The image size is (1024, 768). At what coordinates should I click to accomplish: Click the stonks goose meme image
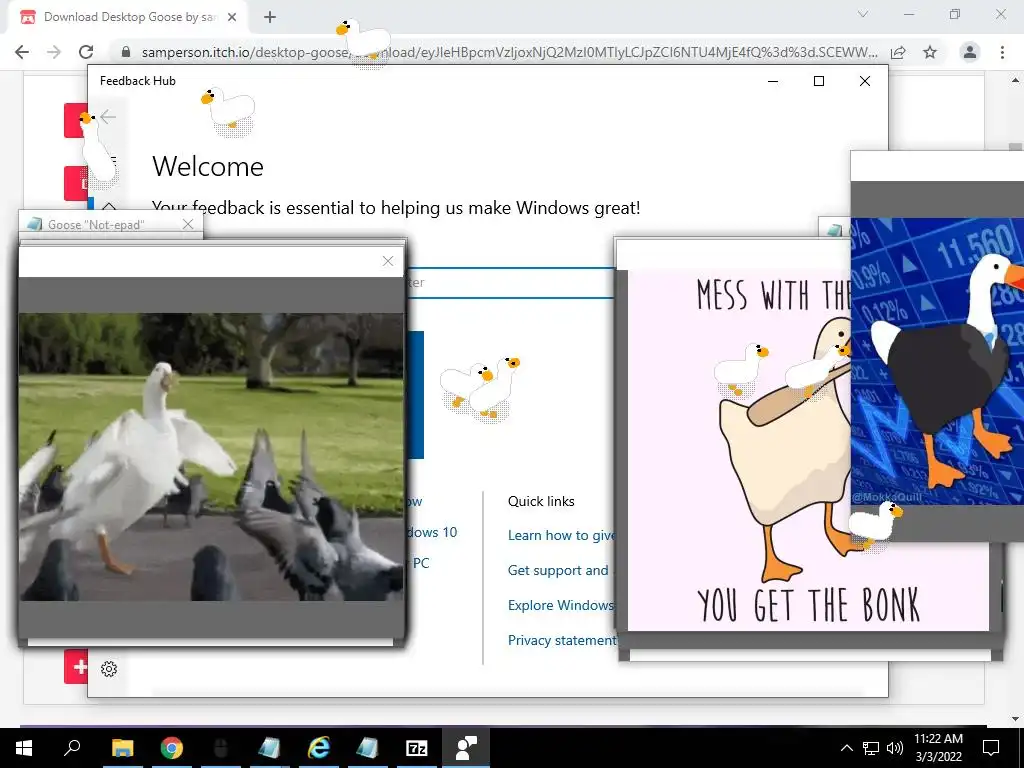pyautogui.click(x=937, y=361)
